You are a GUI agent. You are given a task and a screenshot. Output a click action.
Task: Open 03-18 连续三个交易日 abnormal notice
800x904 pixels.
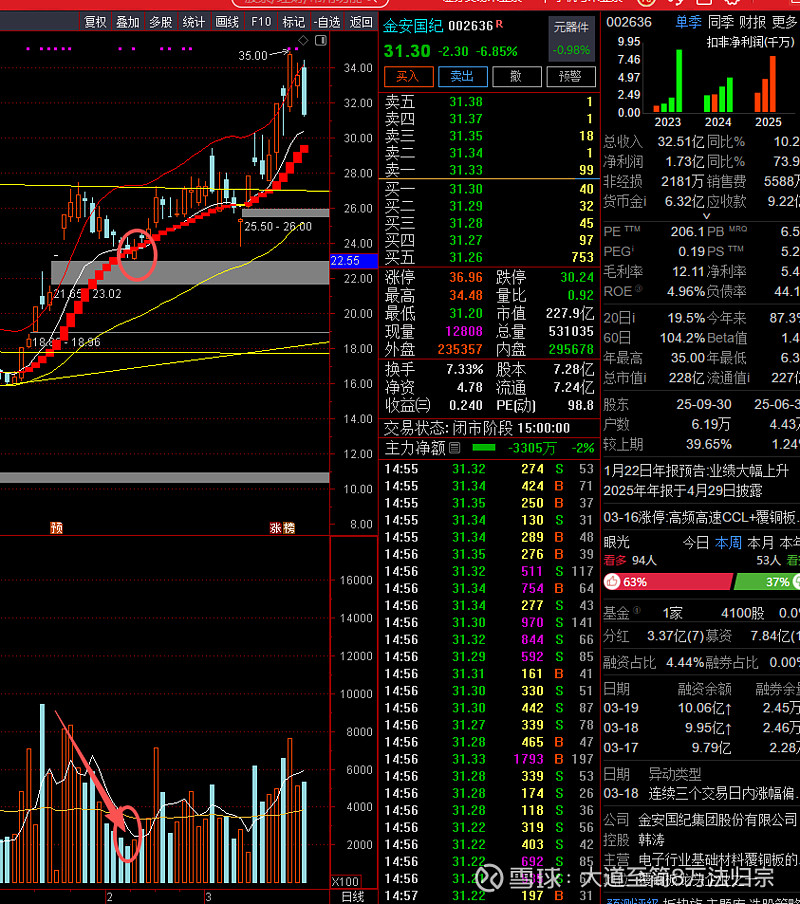pos(700,793)
